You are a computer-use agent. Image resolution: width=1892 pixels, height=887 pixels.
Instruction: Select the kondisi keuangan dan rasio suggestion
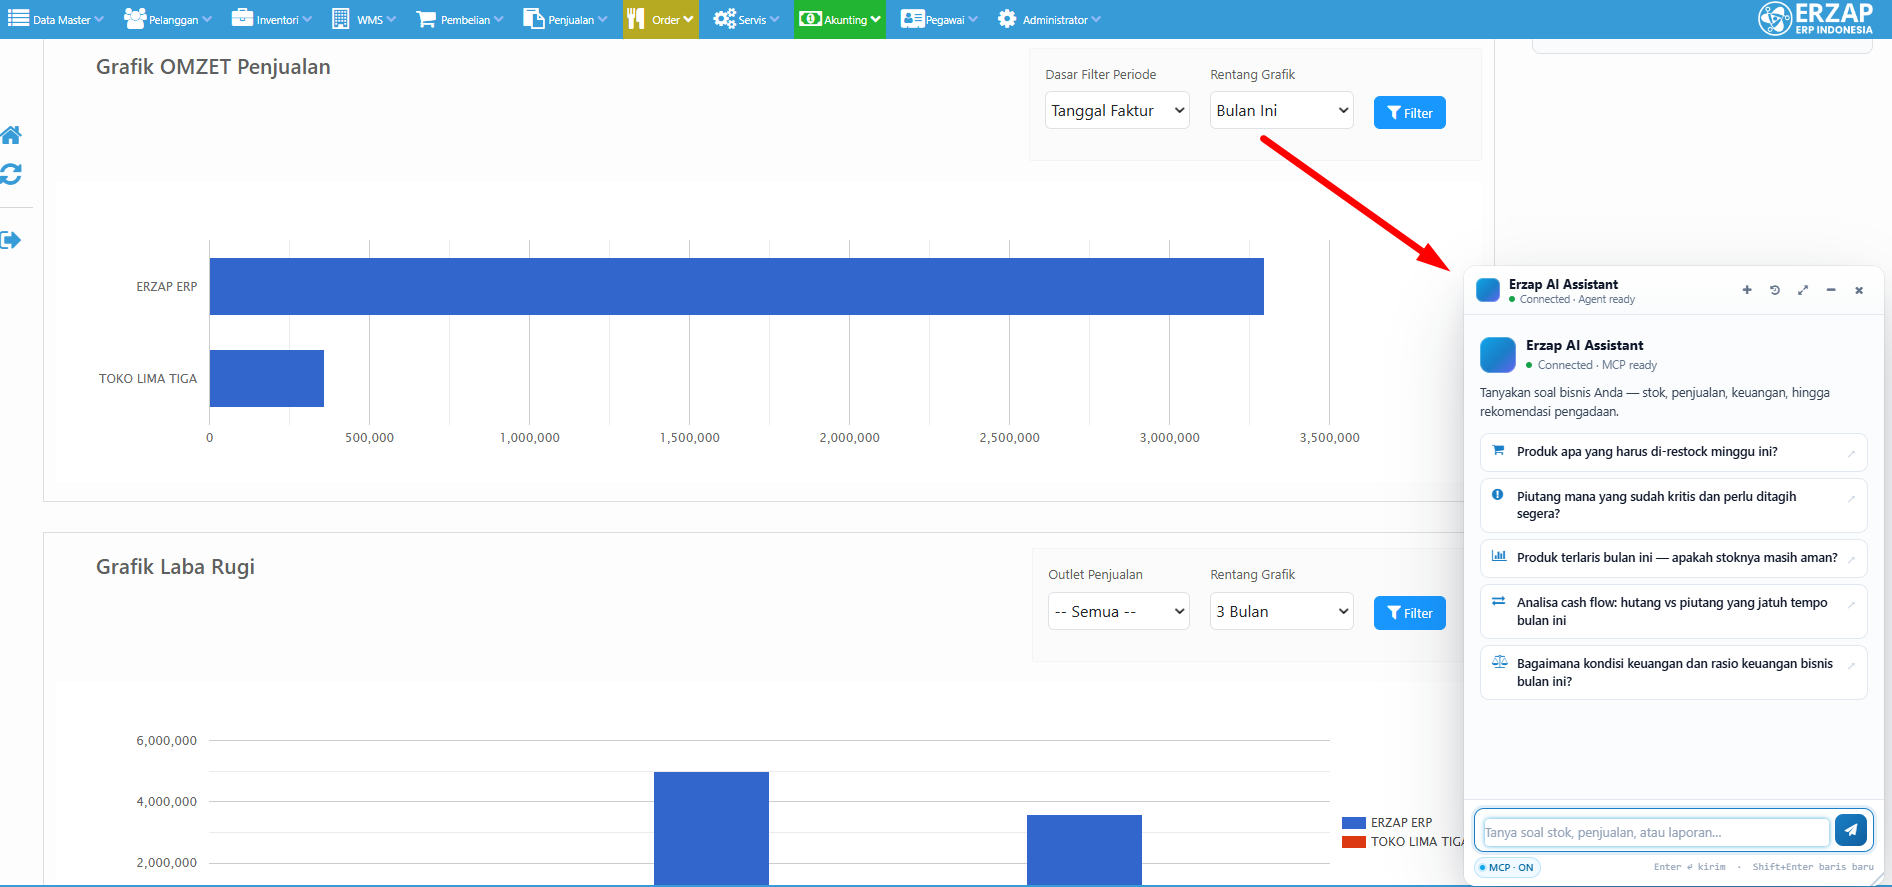[x=1673, y=672]
